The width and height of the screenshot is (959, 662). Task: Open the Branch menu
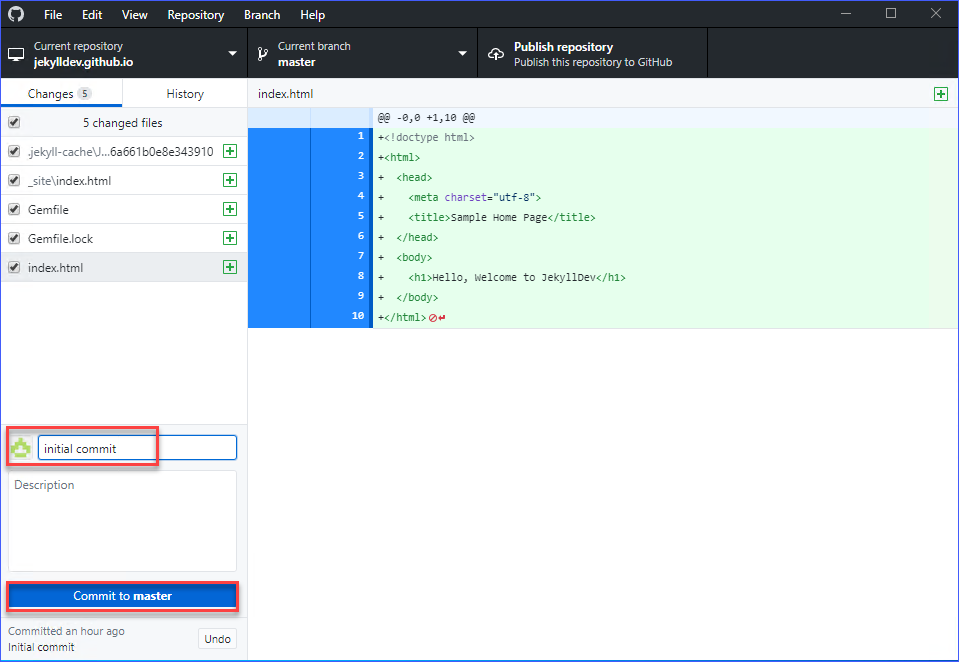[x=262, y=15]
